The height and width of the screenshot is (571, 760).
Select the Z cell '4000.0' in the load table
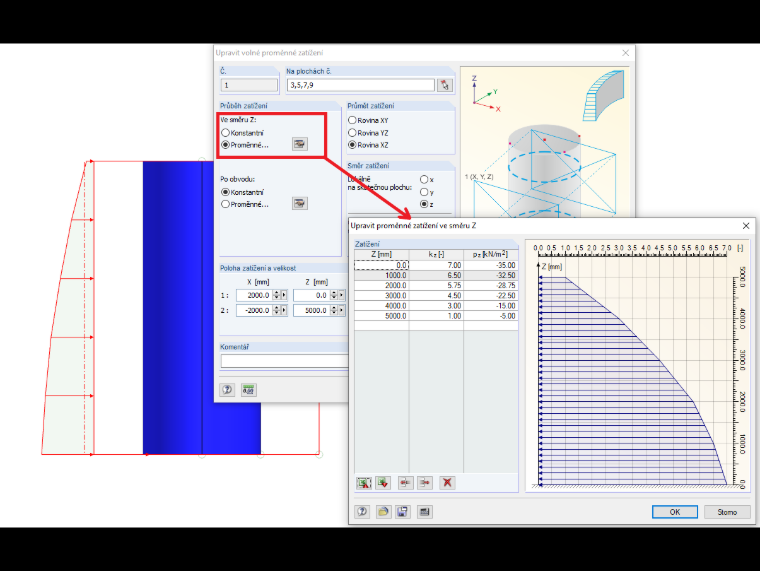[381, 306]
